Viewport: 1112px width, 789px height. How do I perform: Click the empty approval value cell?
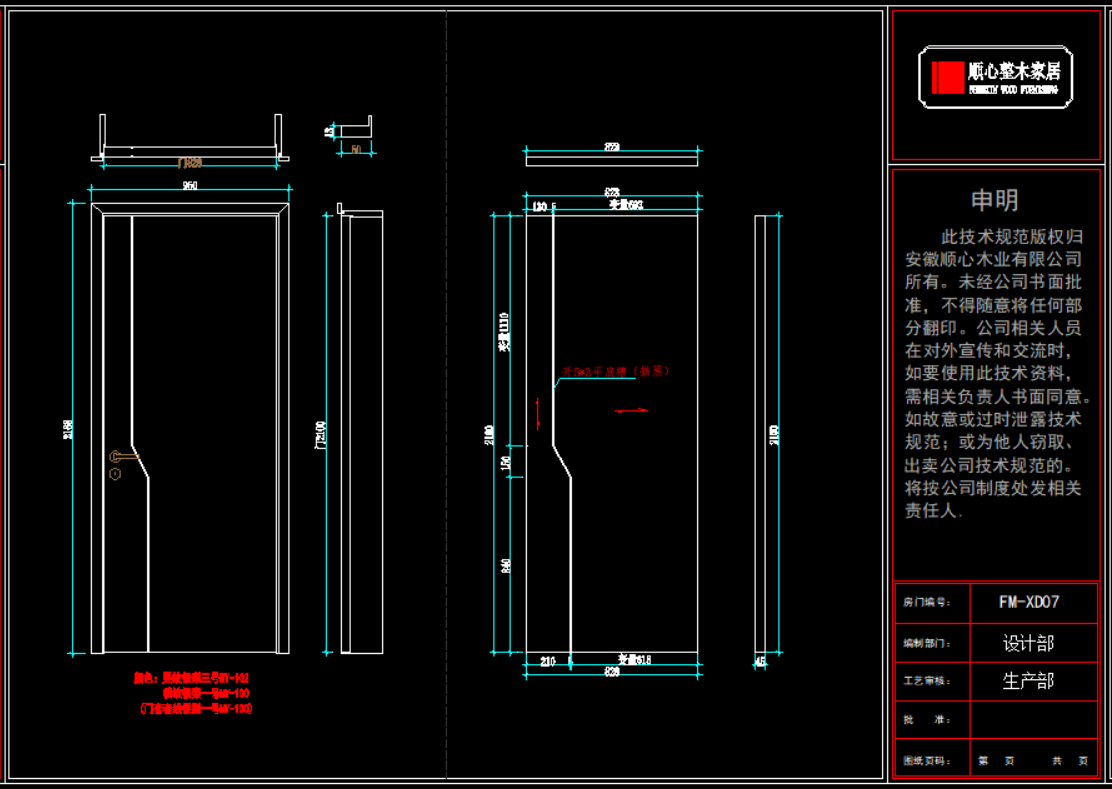tap(1034, 719)
